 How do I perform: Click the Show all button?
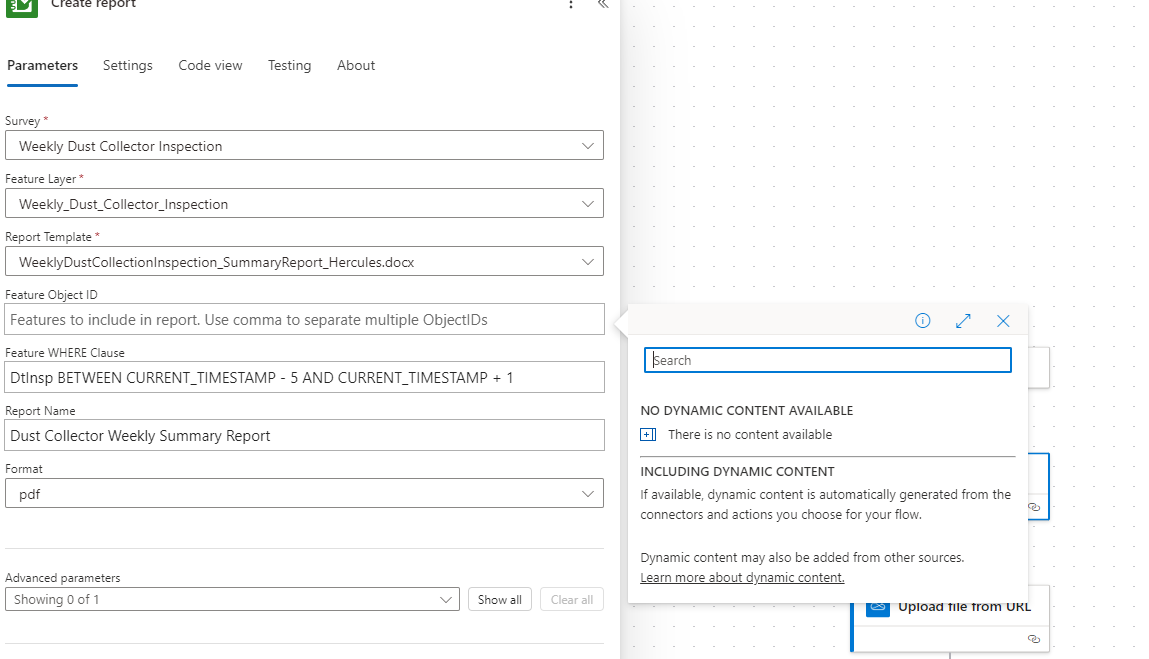pos(499,599)
